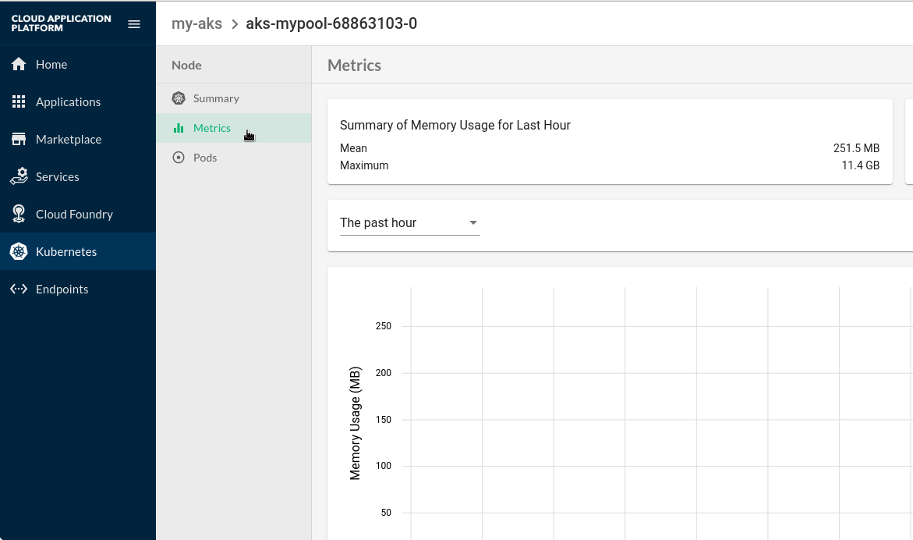Open the time range dropdown arrow
Image resolution: width=913 pixels, height=540 pixels.
[x=473, y=223]
